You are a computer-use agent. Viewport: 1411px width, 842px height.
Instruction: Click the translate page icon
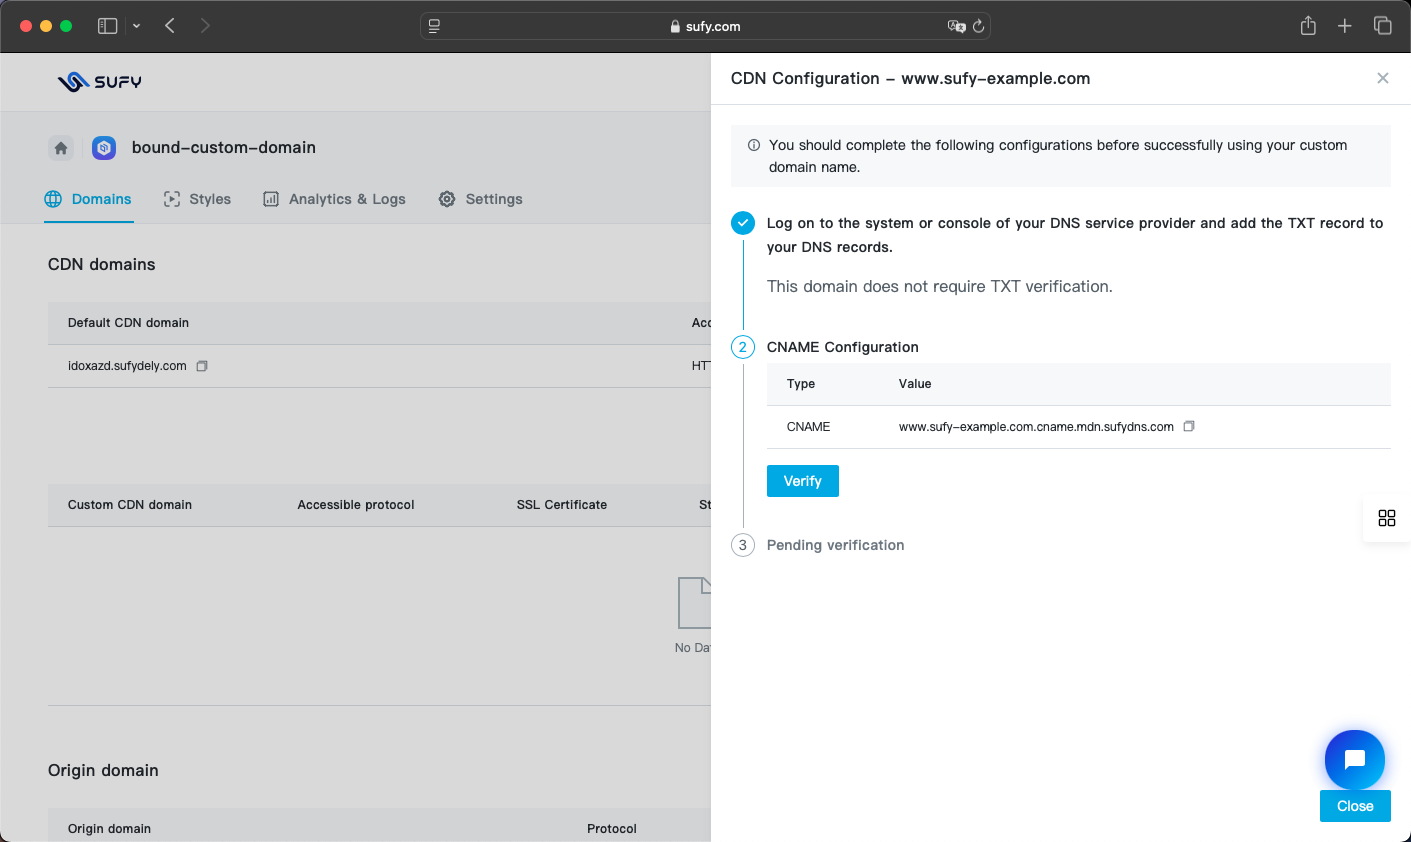pos(956,26)
